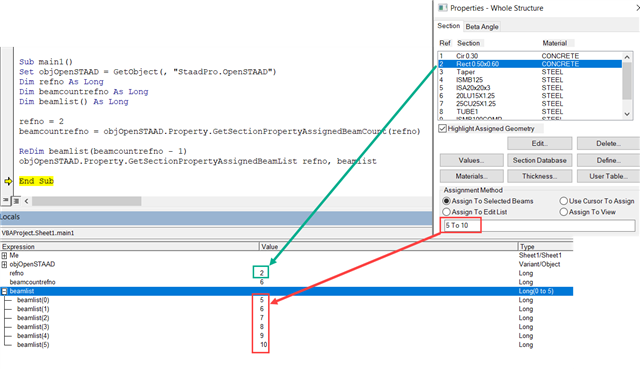Viewport: 640px width, 369px height.
Task: Click the section list scroll-down arrow
Action: pyautogui.click(x=627, y=114)
